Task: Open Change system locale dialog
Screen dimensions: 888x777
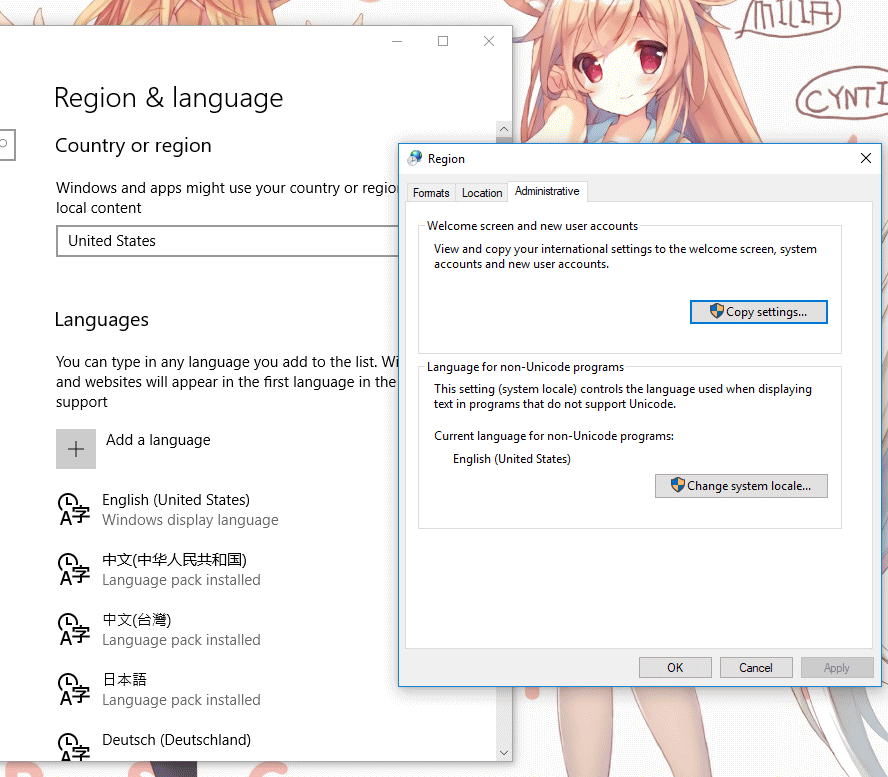Action: (741, 486)
